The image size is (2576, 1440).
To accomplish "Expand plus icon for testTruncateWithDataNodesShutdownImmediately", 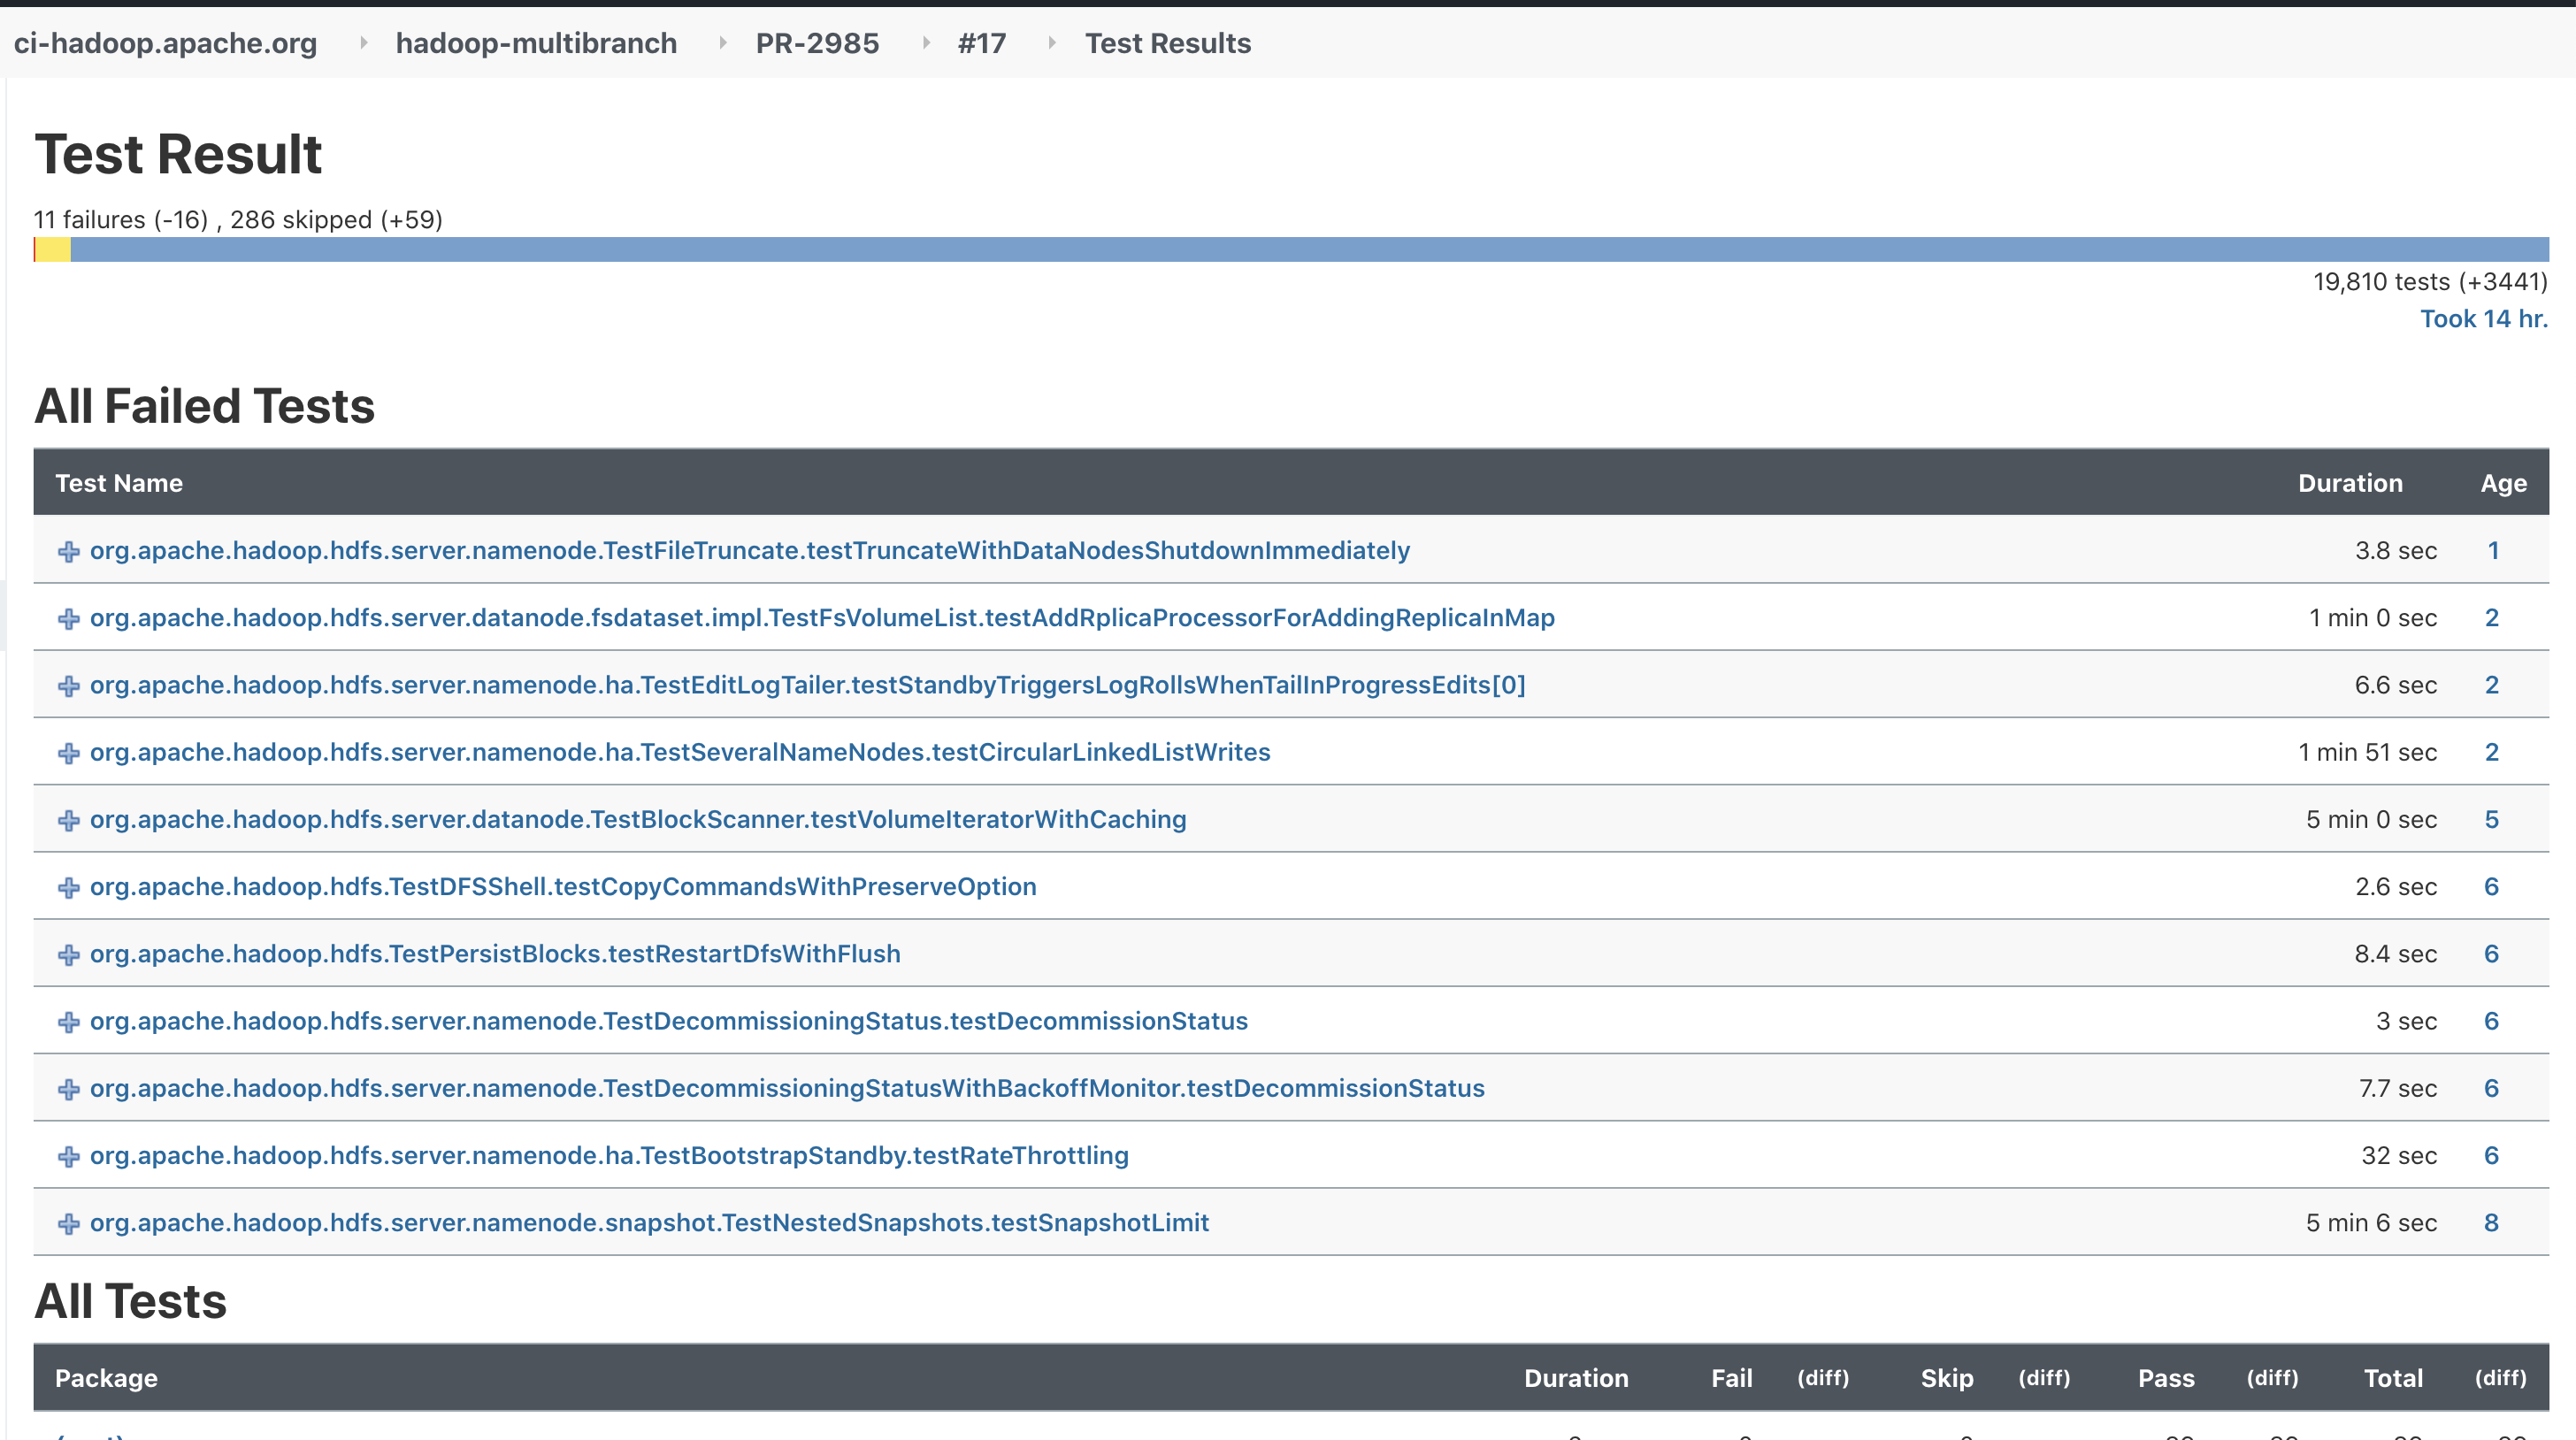I will pyautogui.click(x=68, y=552).
